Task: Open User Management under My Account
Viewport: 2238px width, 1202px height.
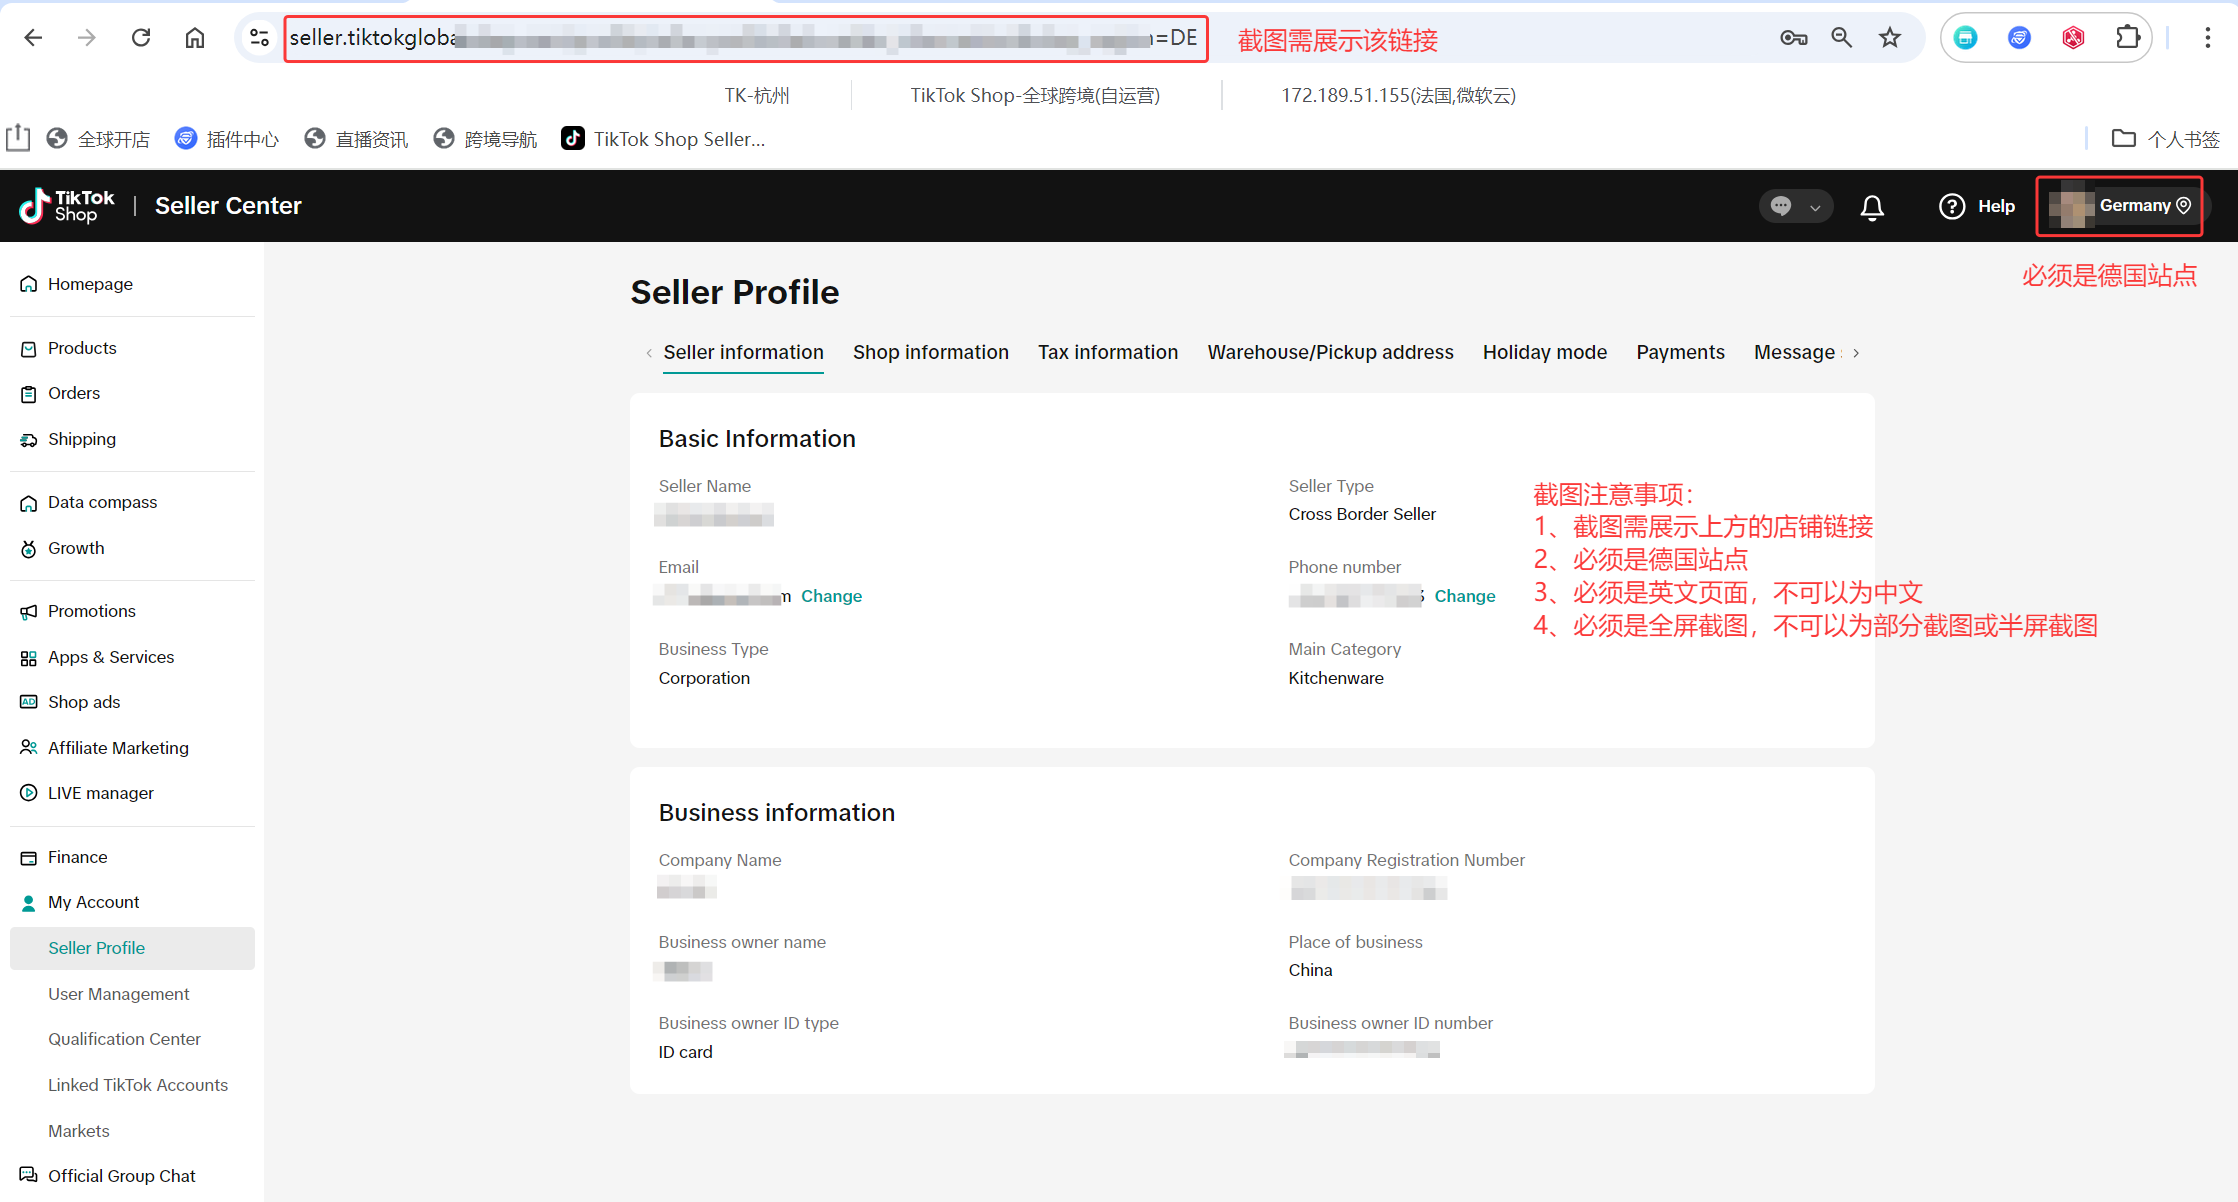Action: click(119, 994)
